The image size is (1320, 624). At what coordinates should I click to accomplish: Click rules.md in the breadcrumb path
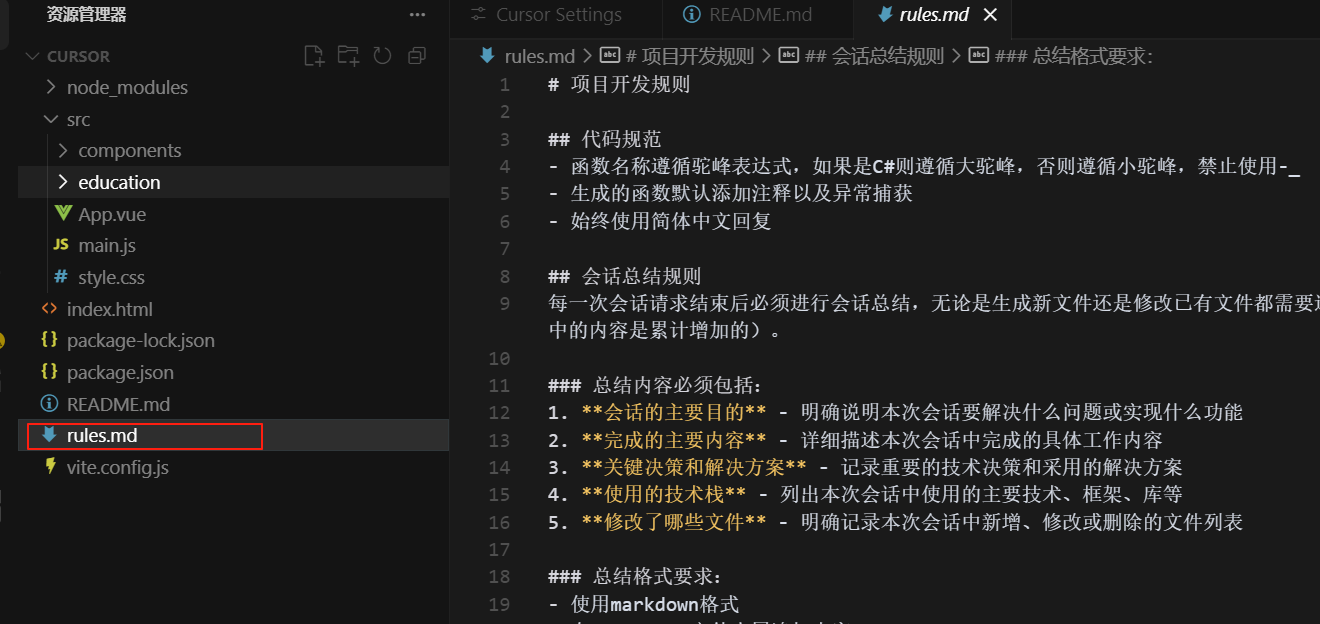point(540,56)
